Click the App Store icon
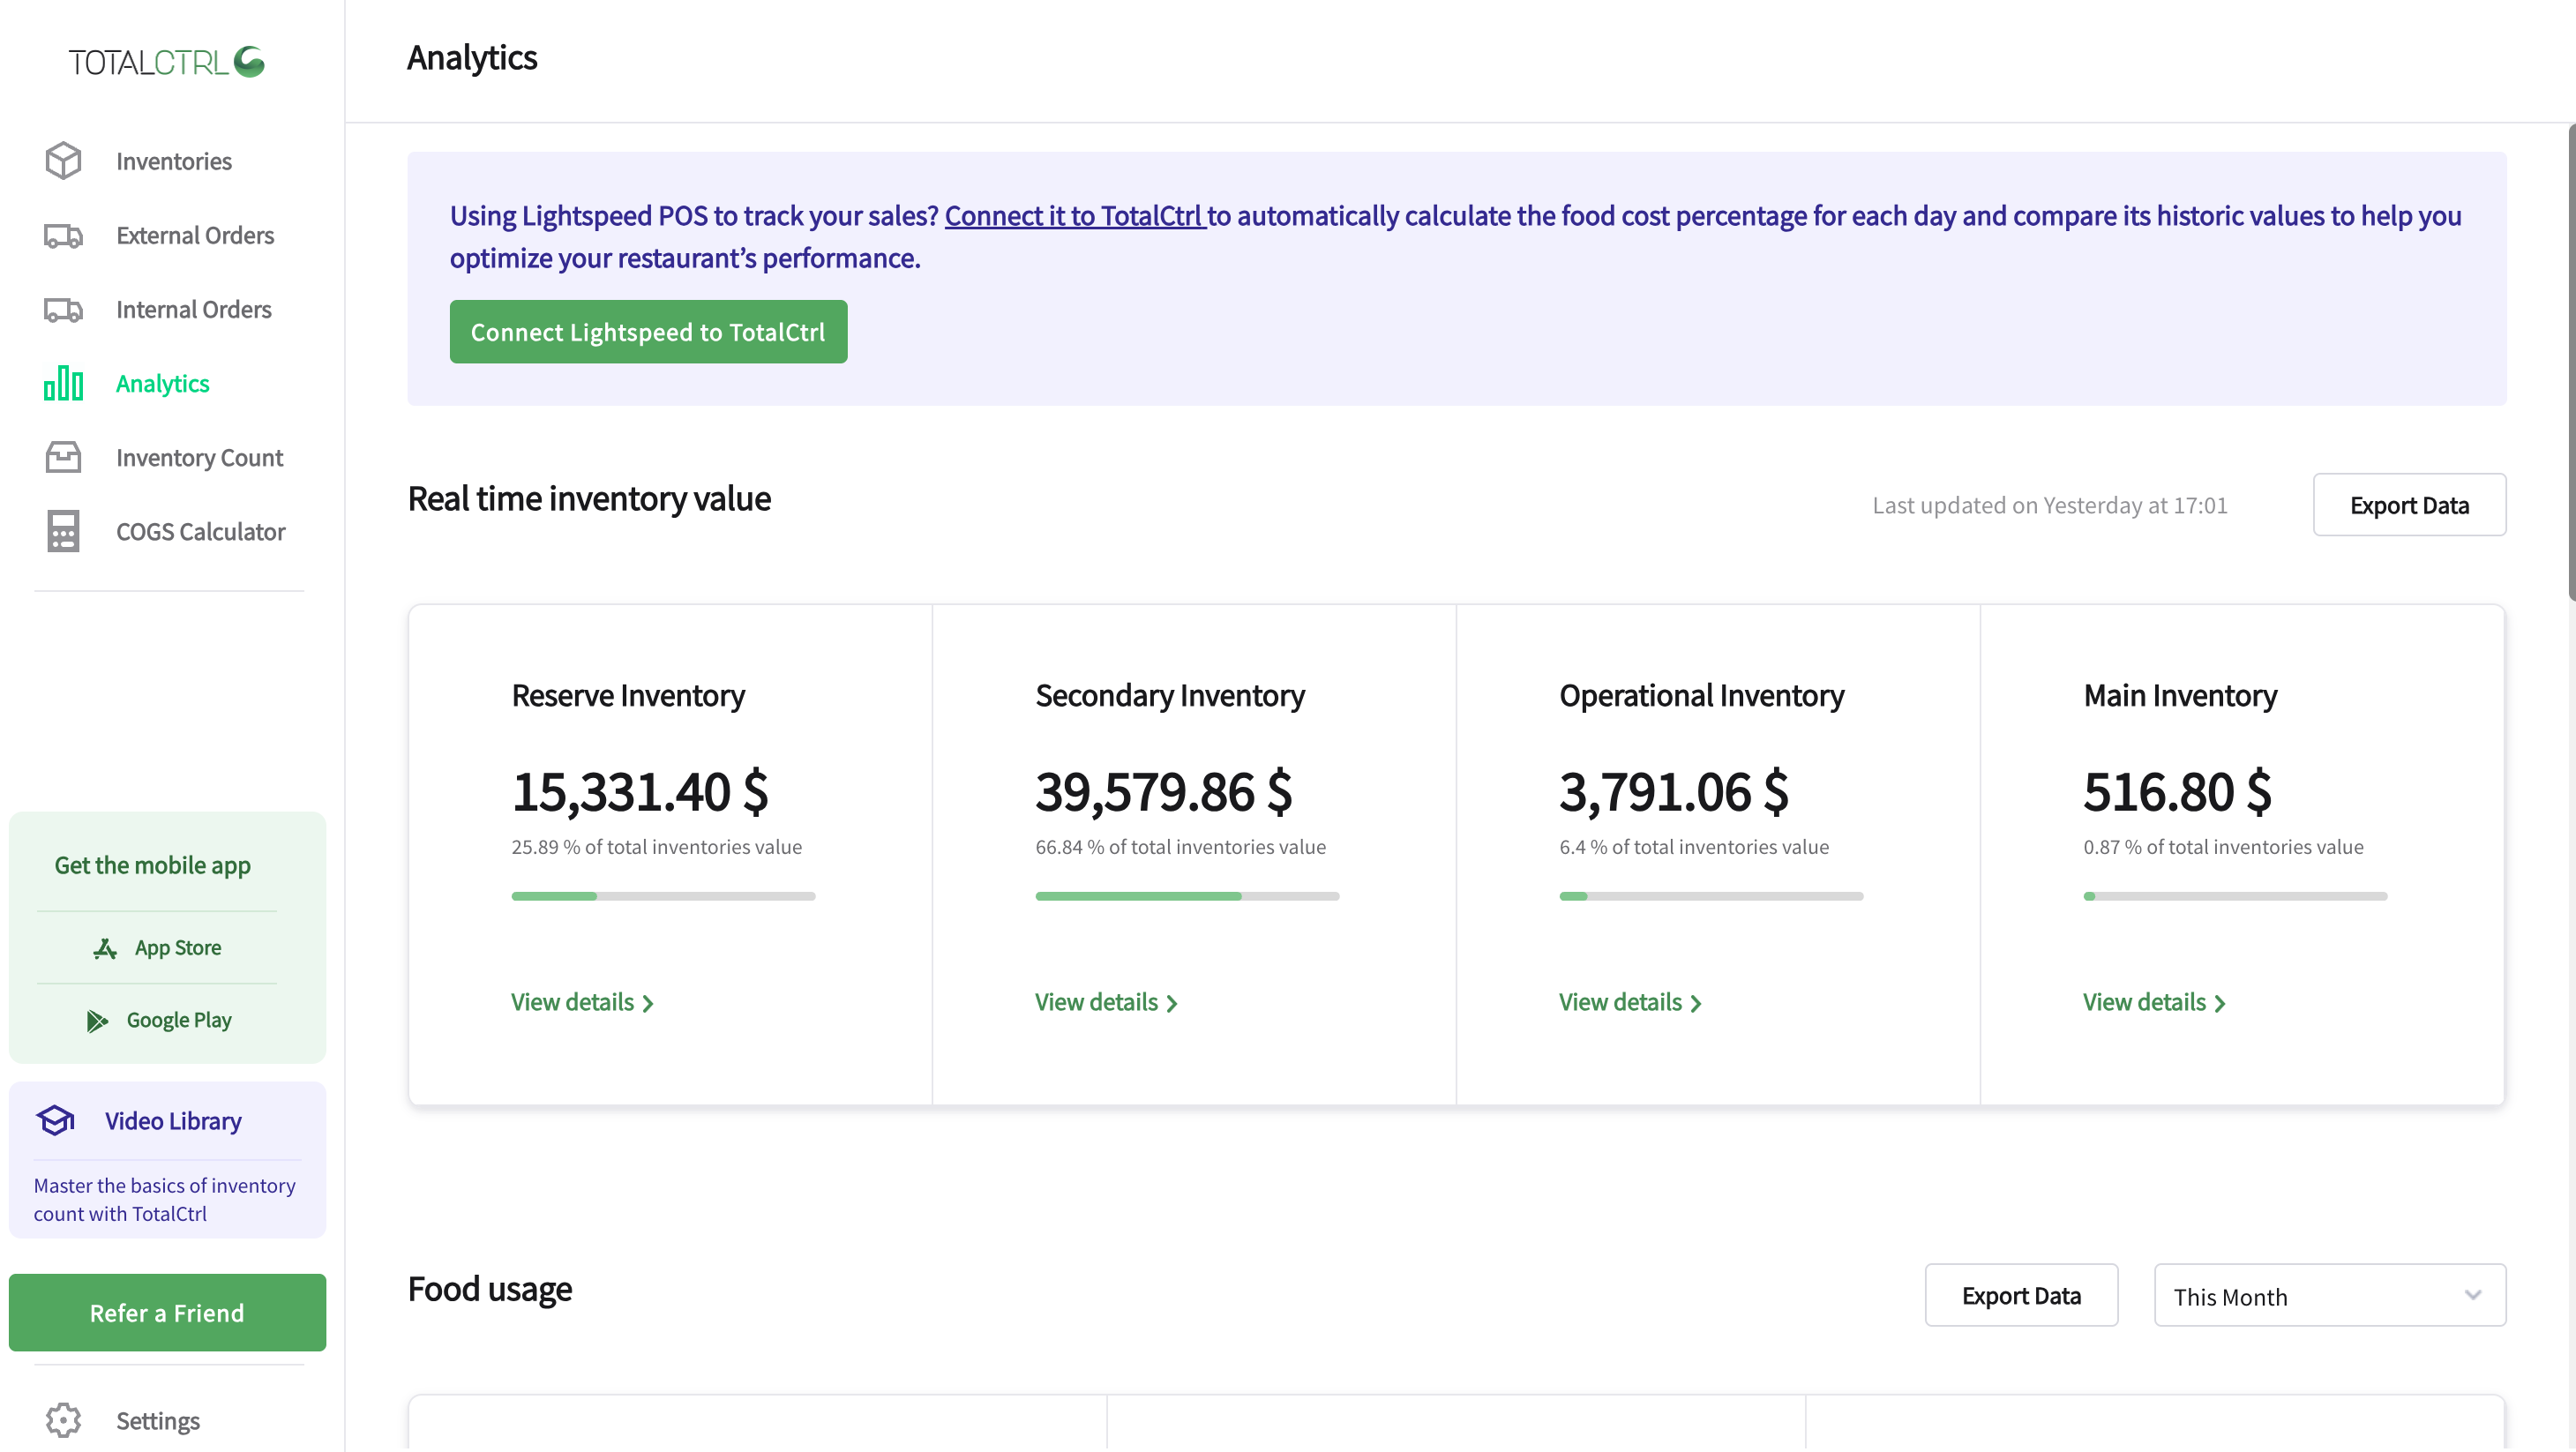This screenshot has width=2576, height=1452. [x=105, y=948]
